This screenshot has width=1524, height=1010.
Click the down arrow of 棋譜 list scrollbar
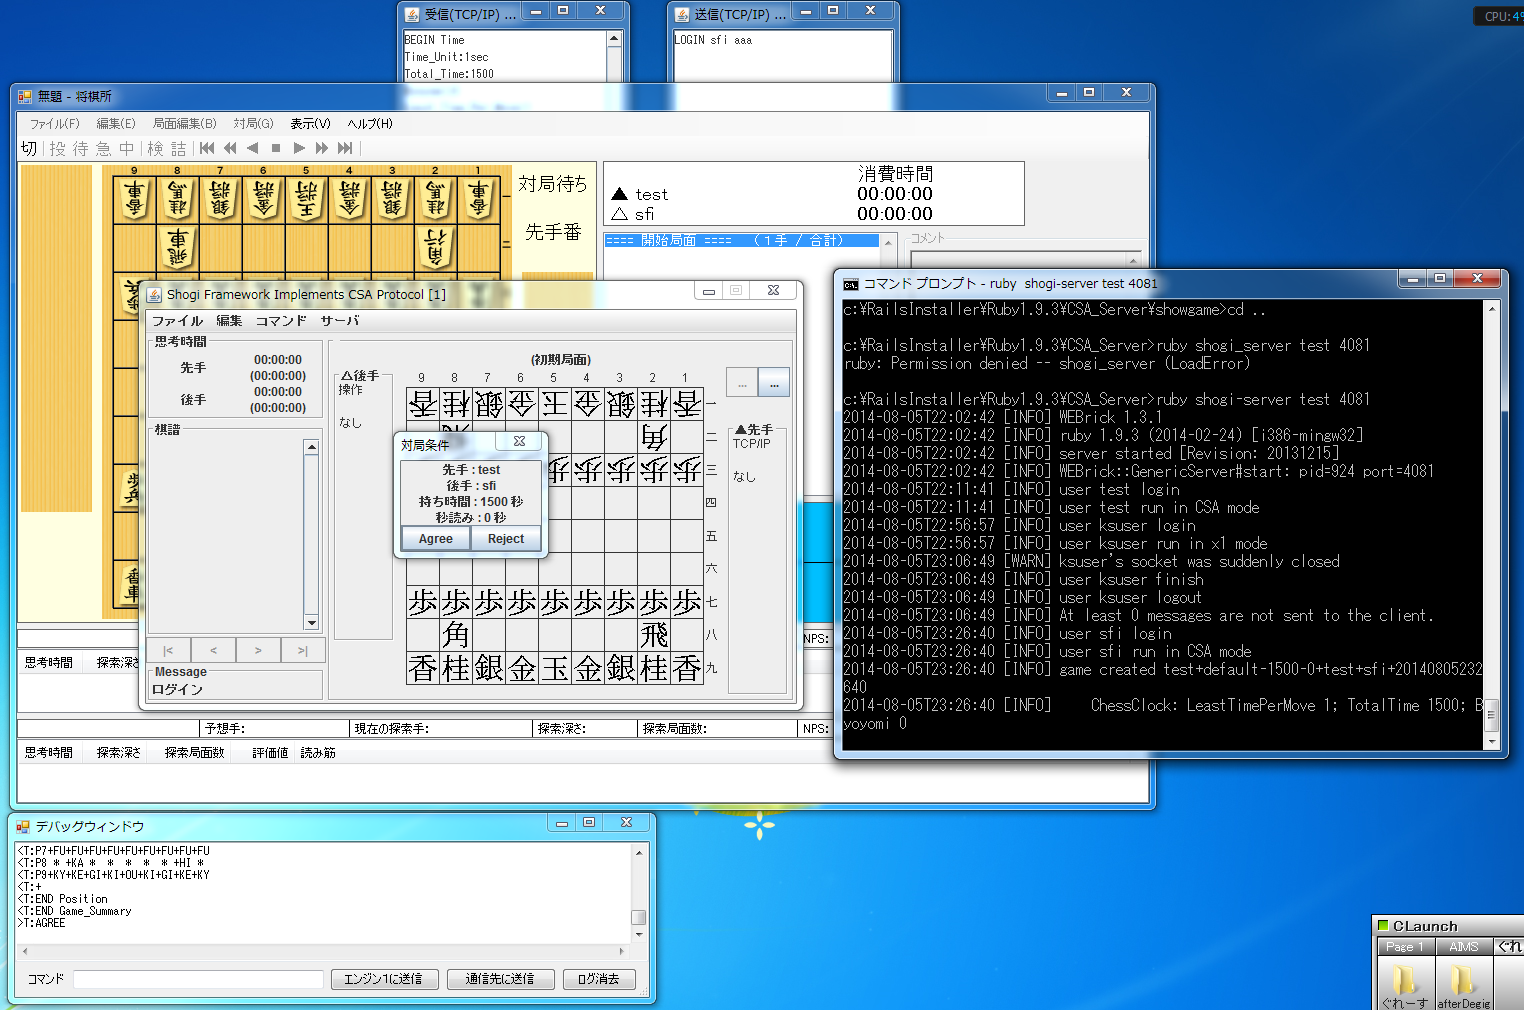point(312,623)
